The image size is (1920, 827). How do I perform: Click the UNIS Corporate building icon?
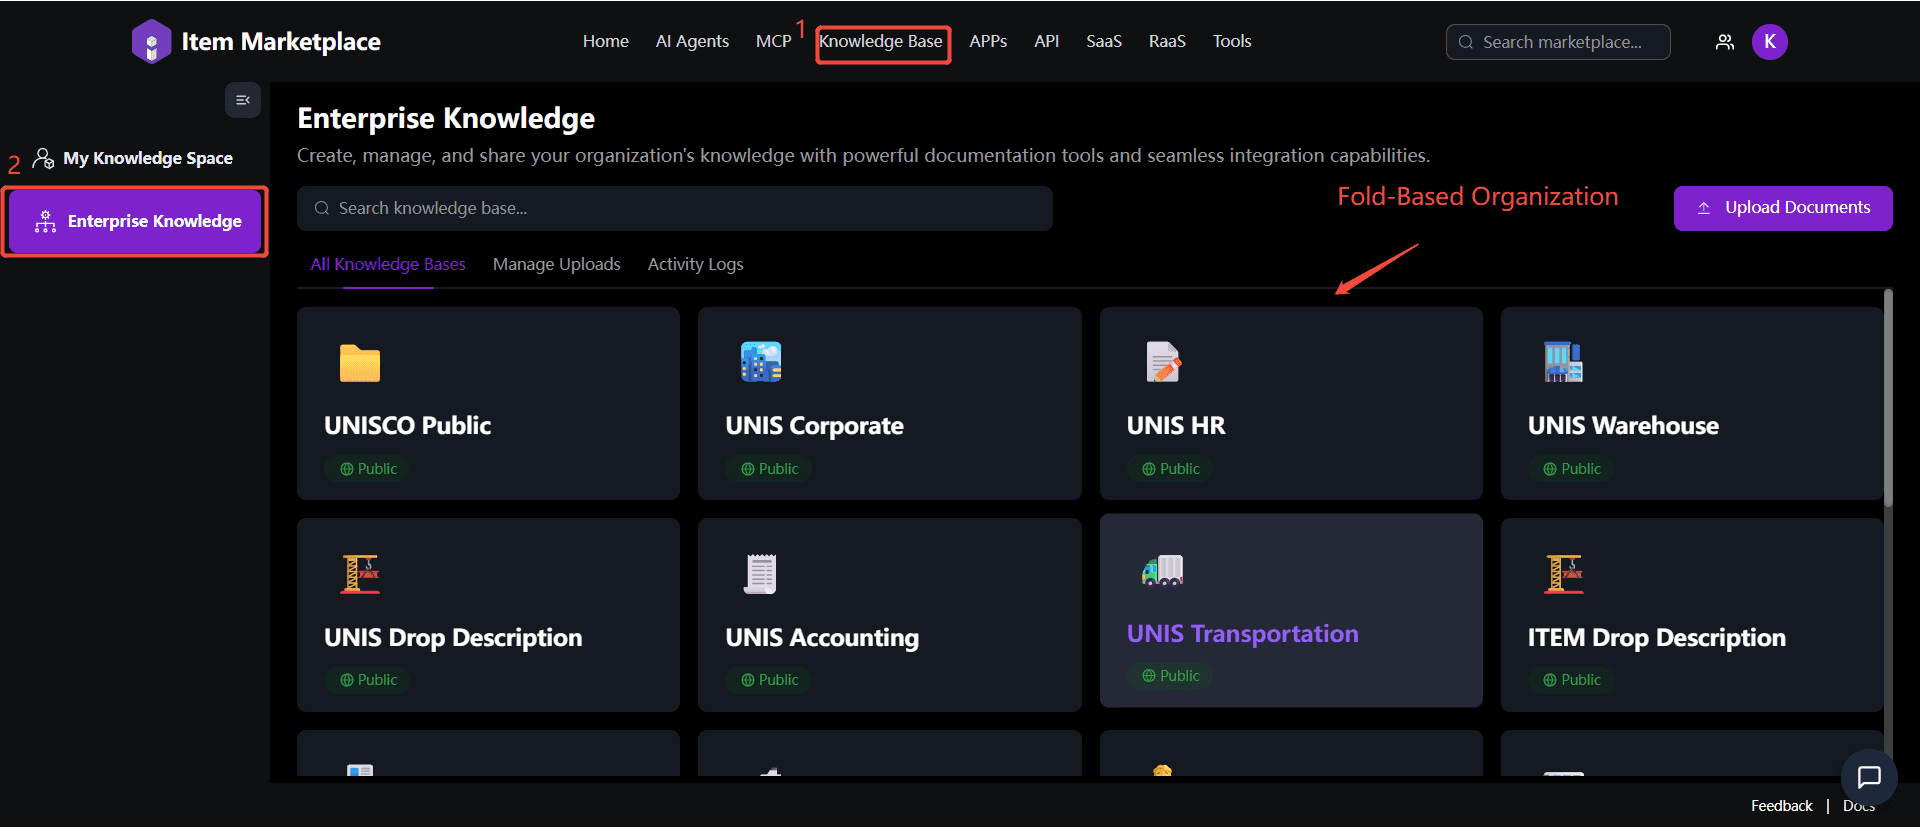tap(761, 362)
